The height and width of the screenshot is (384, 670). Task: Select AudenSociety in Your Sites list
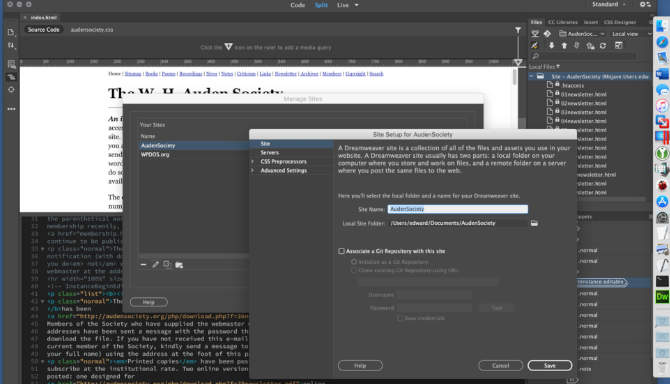[x=194, y=146]
